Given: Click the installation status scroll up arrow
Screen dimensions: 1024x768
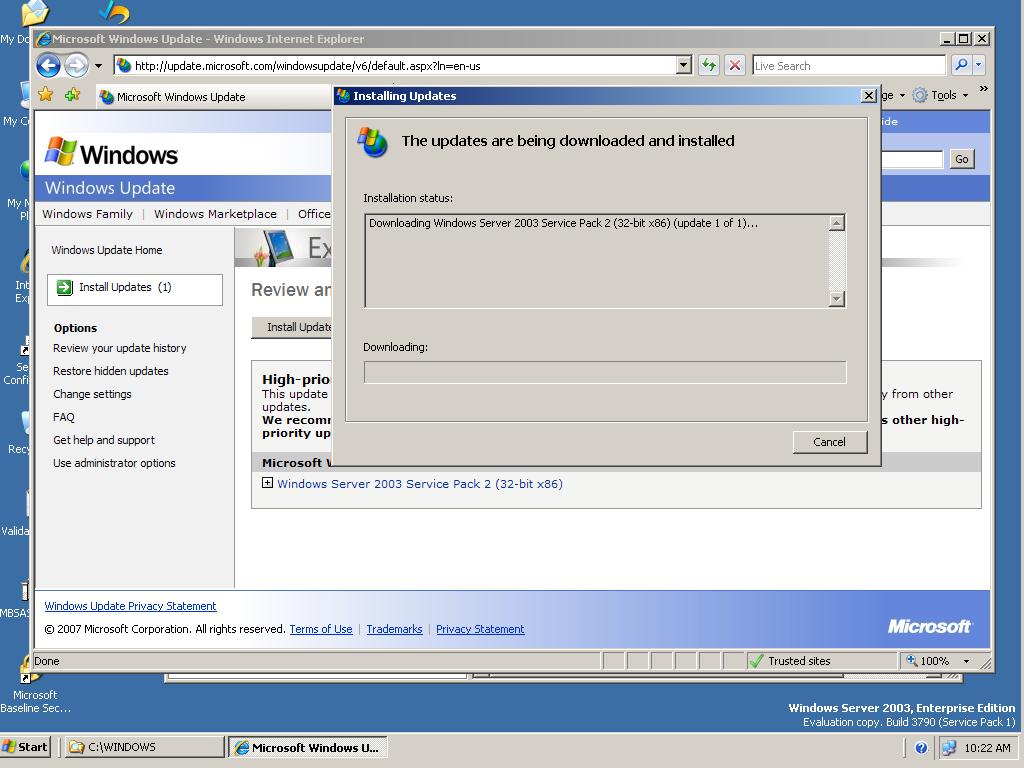Looking at the screenshot, I should (x=837, y=223).
